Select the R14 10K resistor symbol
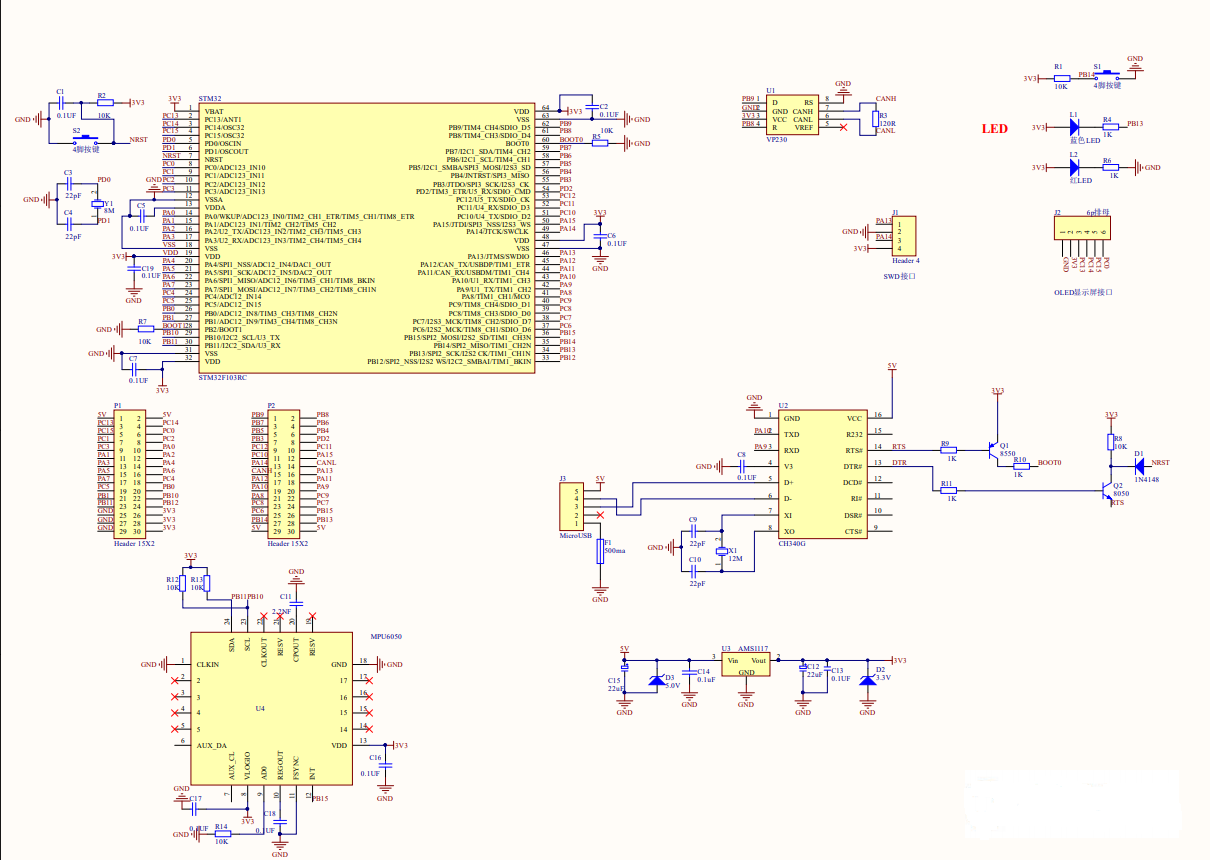The height and width of the screenshot is (860, 1210). (222, 834)
